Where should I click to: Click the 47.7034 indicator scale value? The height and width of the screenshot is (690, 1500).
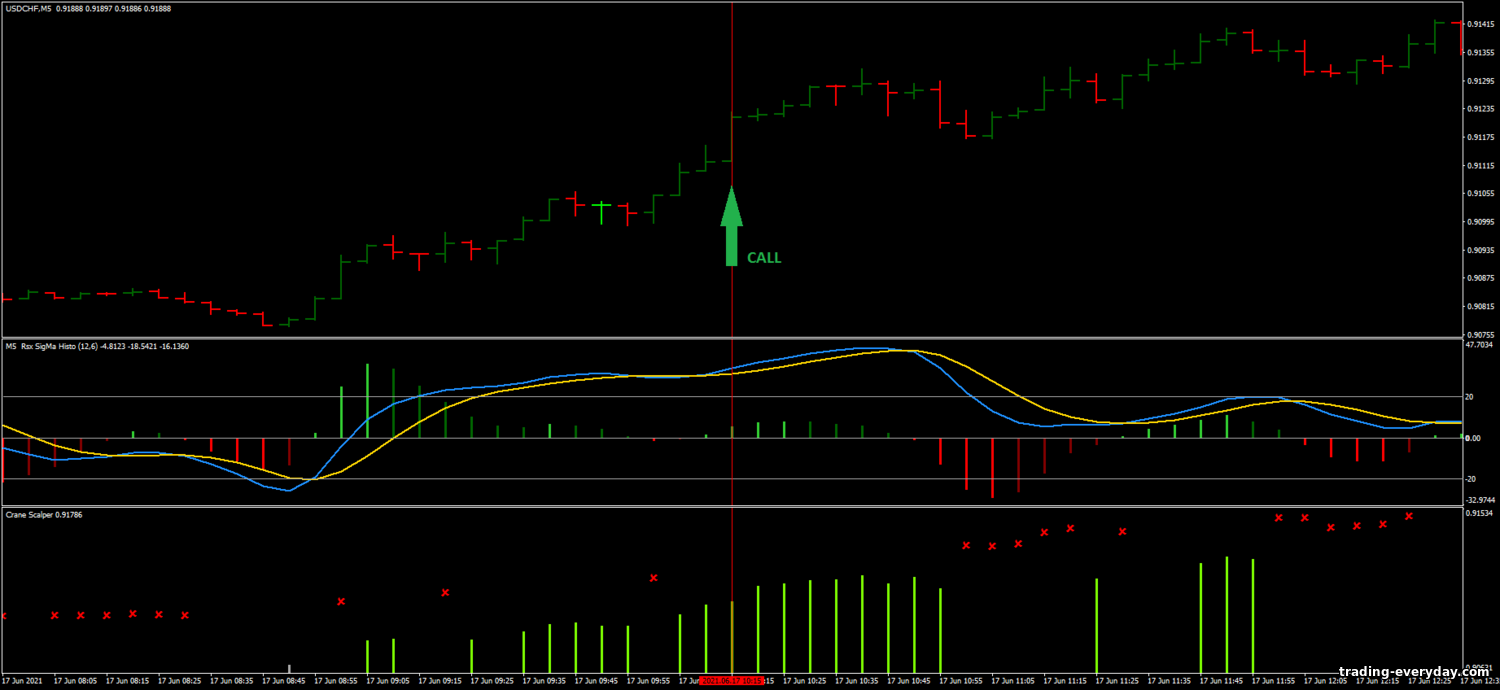(x=1479, y=345)
